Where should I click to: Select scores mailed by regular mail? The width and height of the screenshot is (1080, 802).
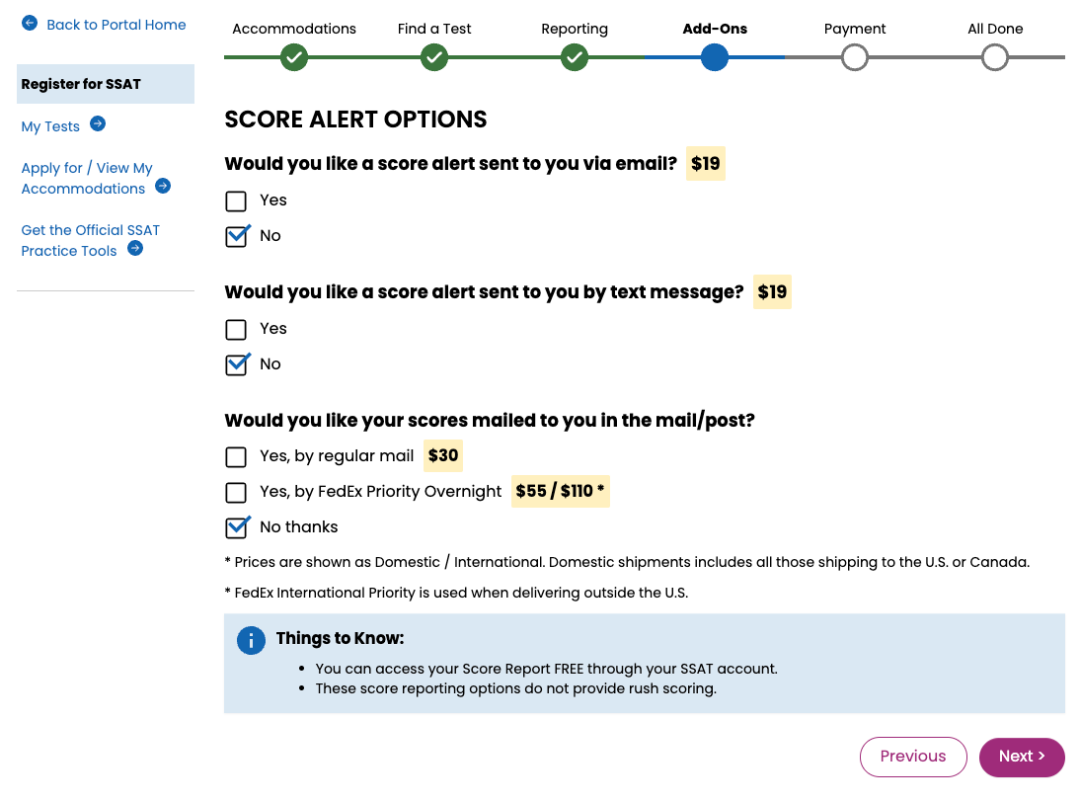coord(236,457)
